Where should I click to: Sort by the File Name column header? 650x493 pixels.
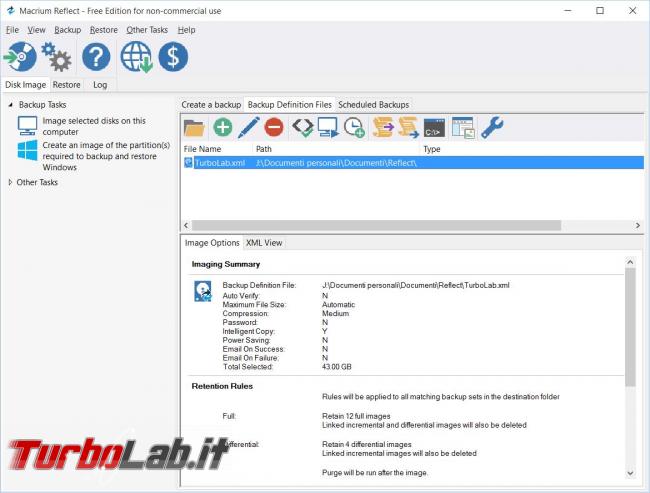click(x=217, y=149)
